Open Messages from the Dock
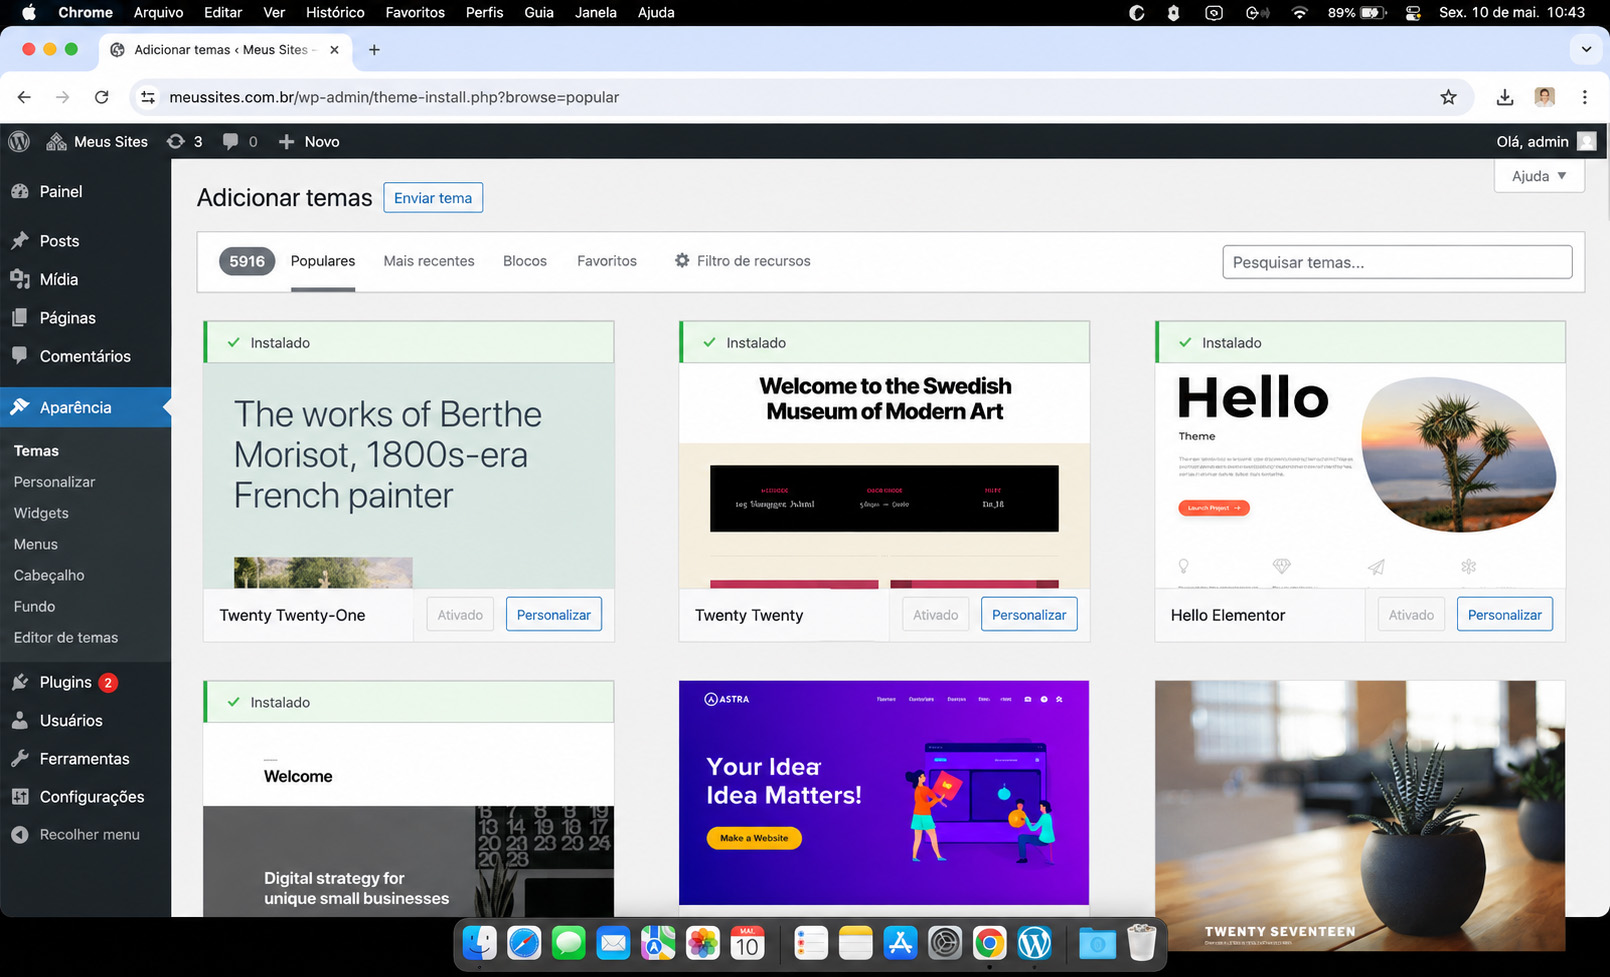The width and height of the screenshot is (1610, 977). tap(569, 943)
